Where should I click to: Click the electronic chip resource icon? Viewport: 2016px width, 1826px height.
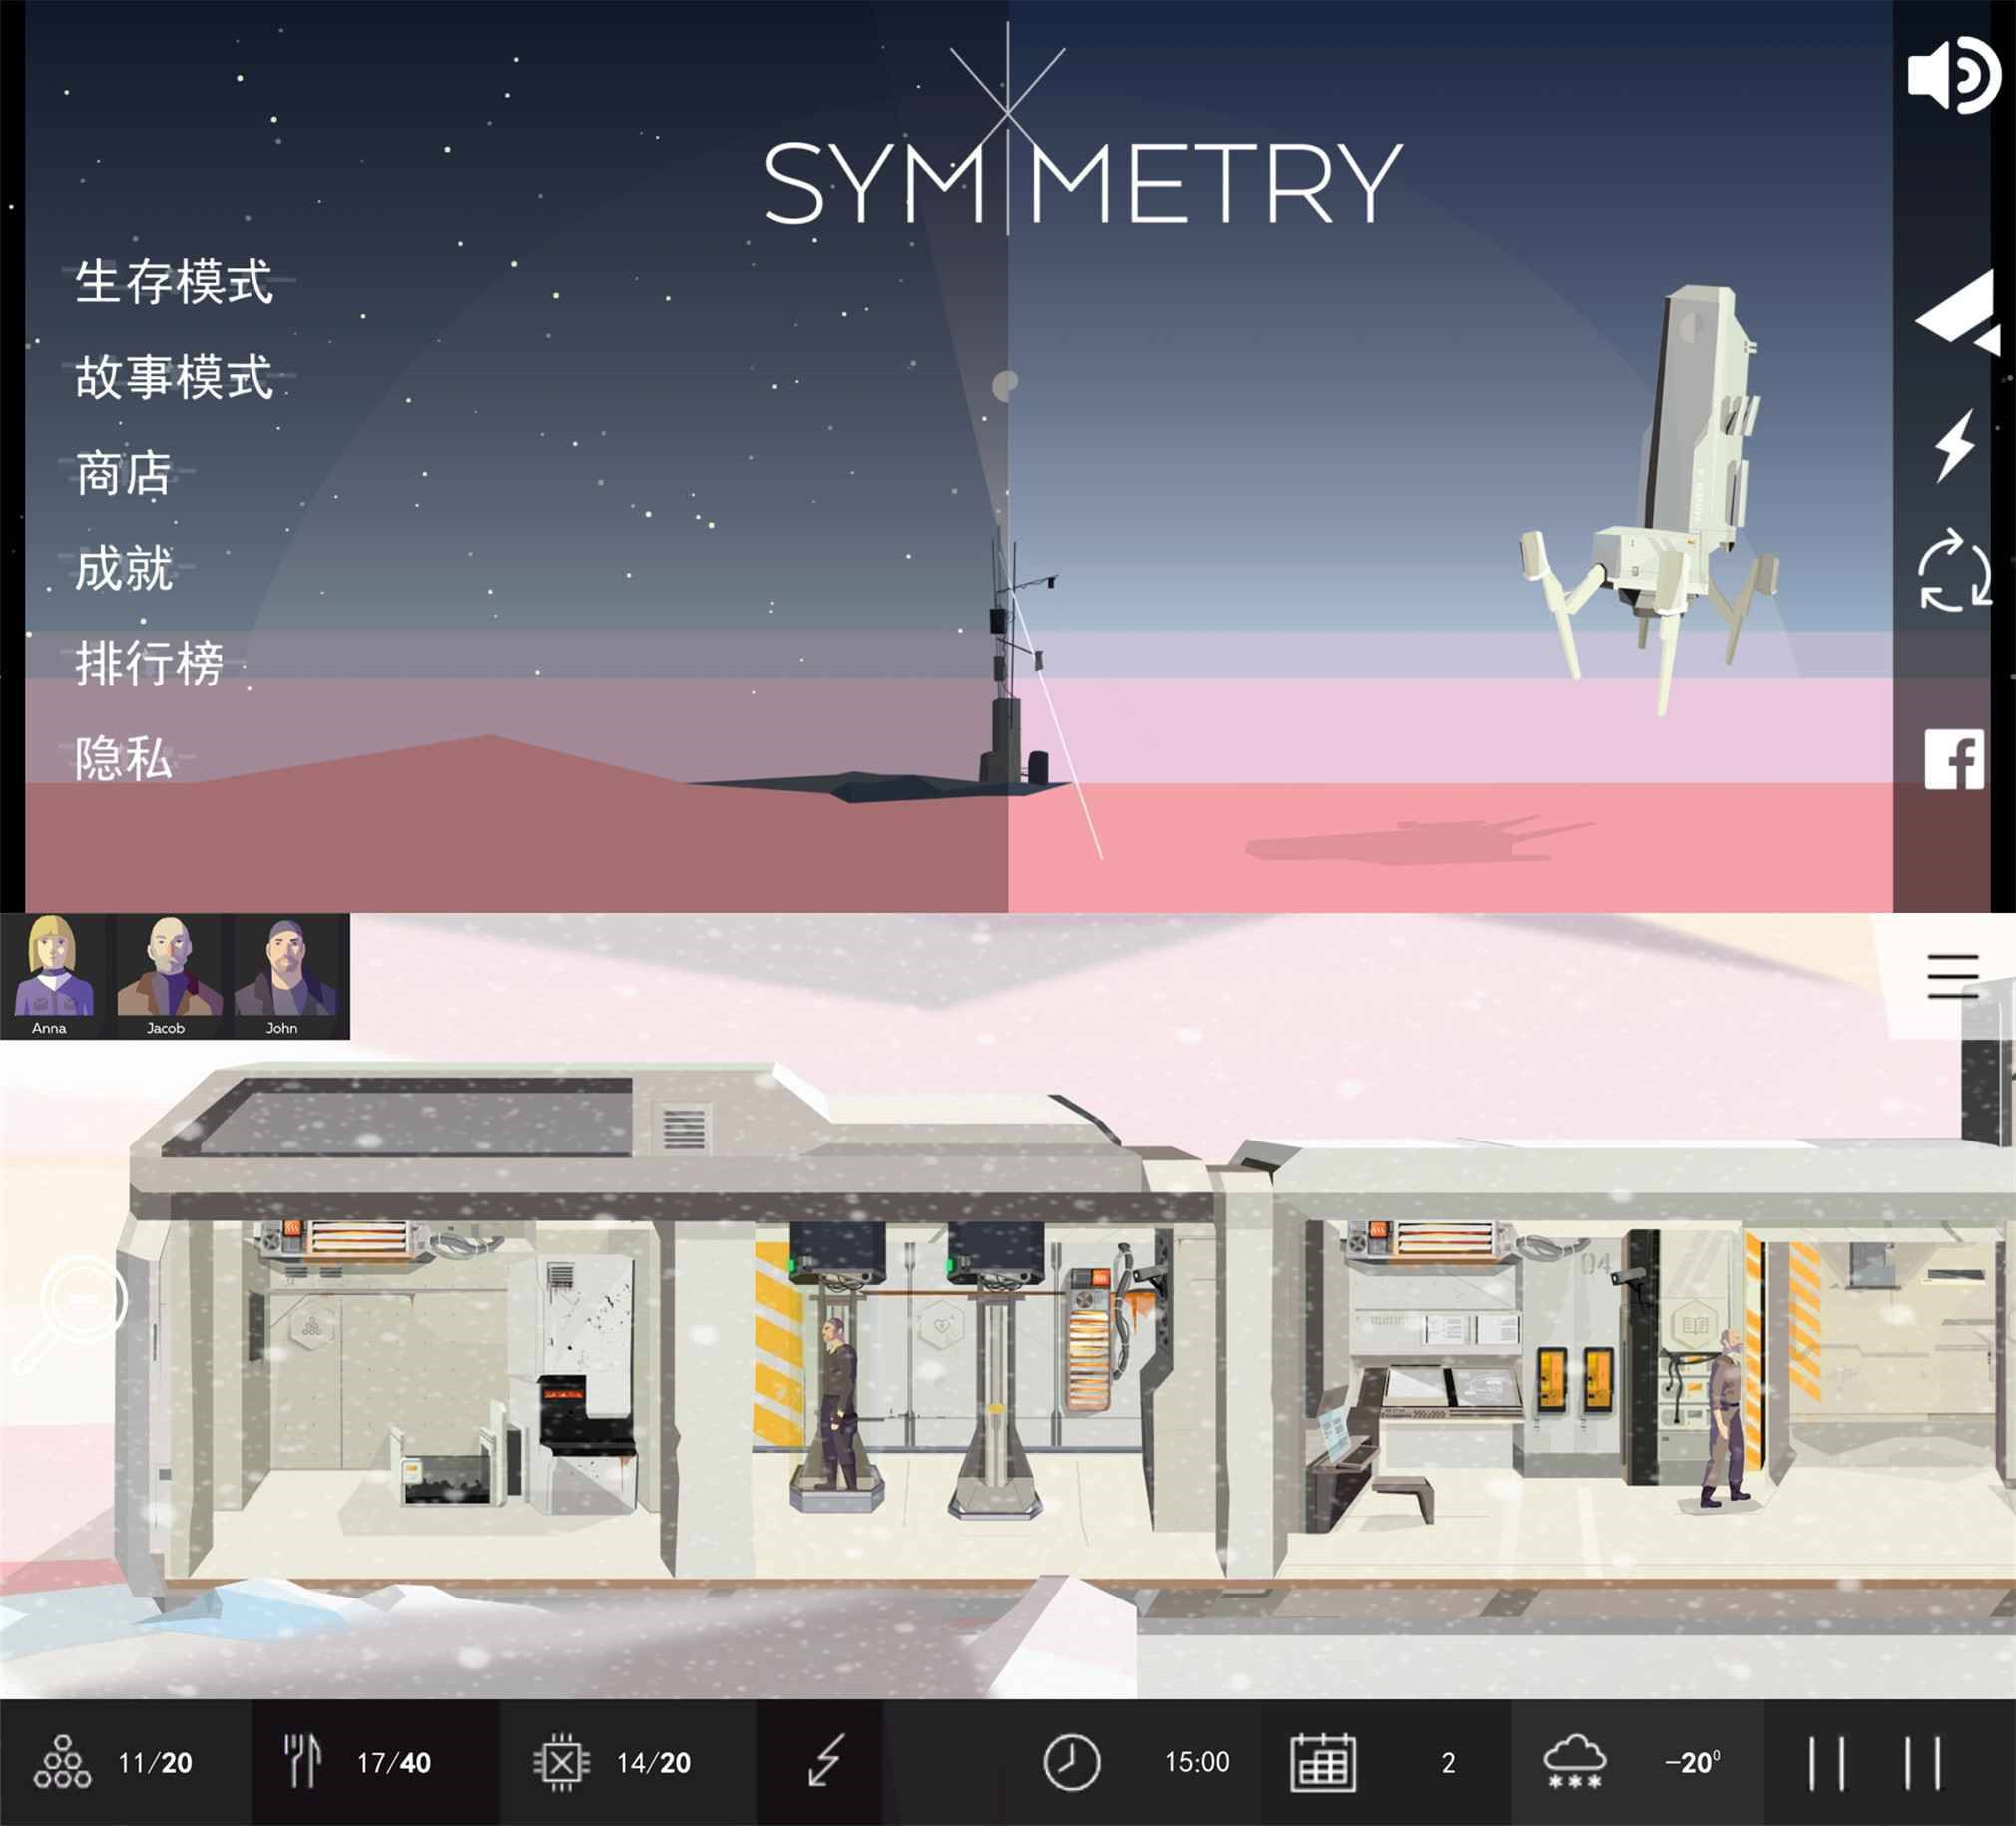561,1762
